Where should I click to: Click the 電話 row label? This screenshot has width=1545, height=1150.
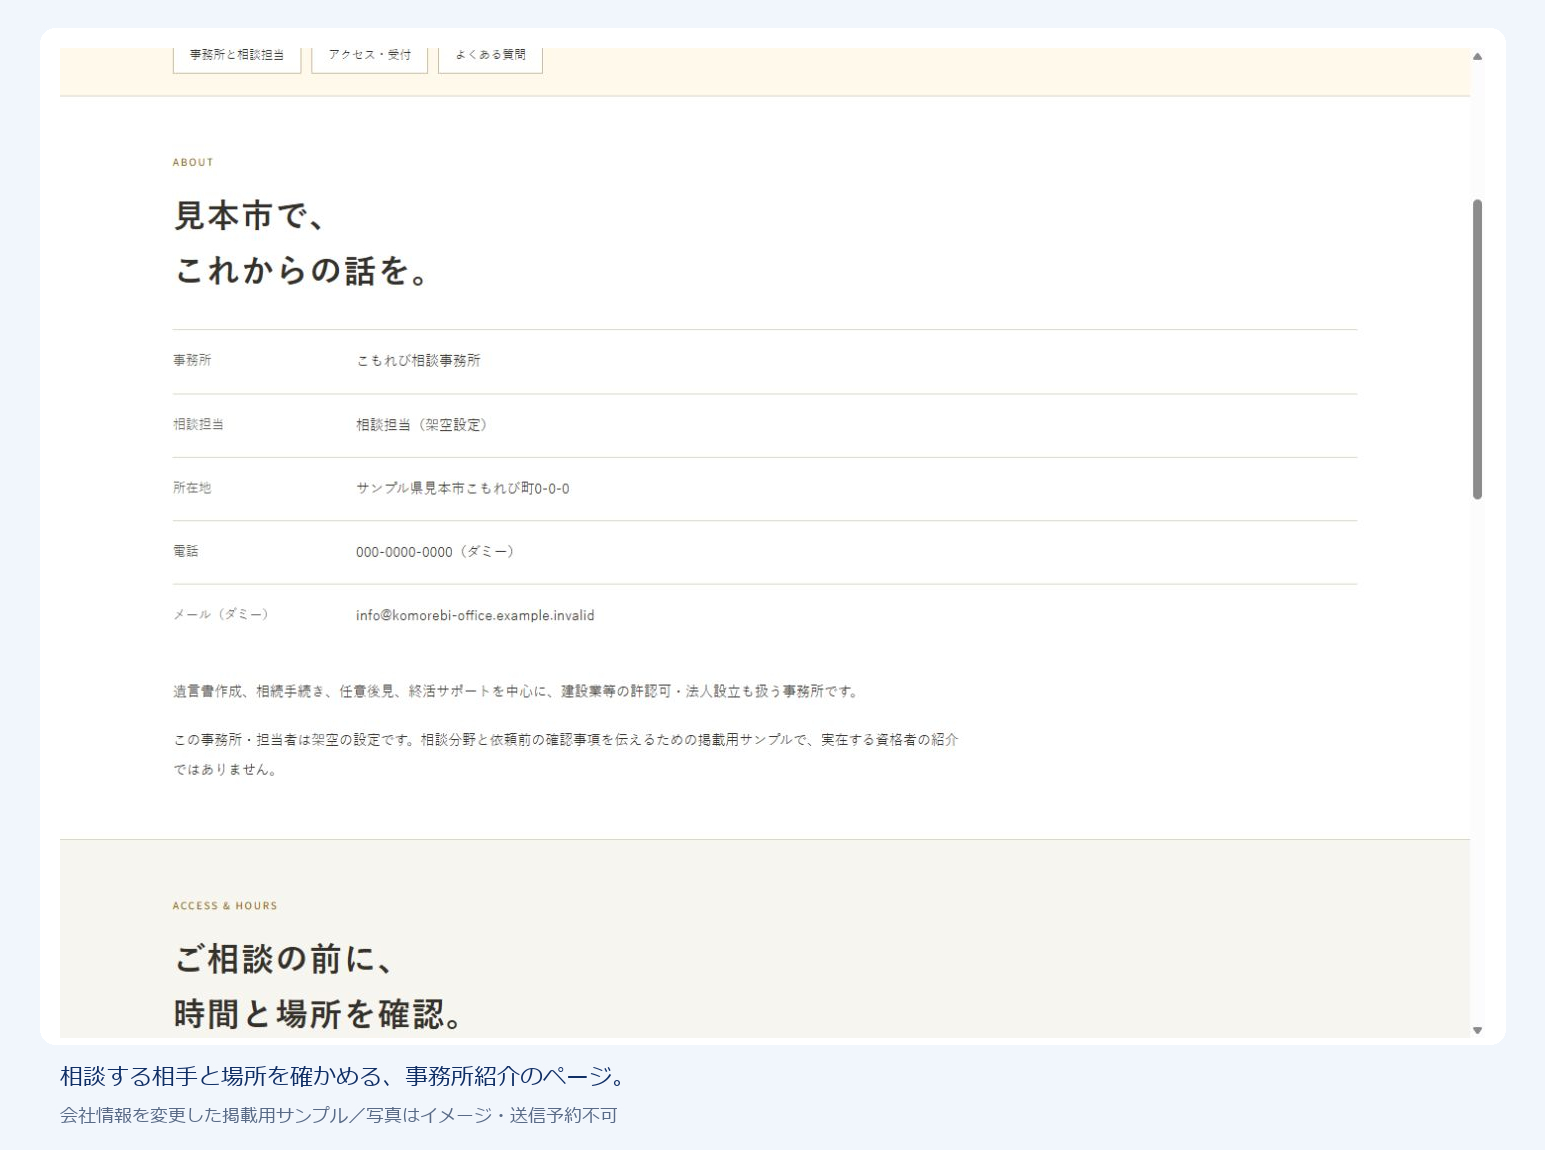pyautogui.click(x=185, y=552)
